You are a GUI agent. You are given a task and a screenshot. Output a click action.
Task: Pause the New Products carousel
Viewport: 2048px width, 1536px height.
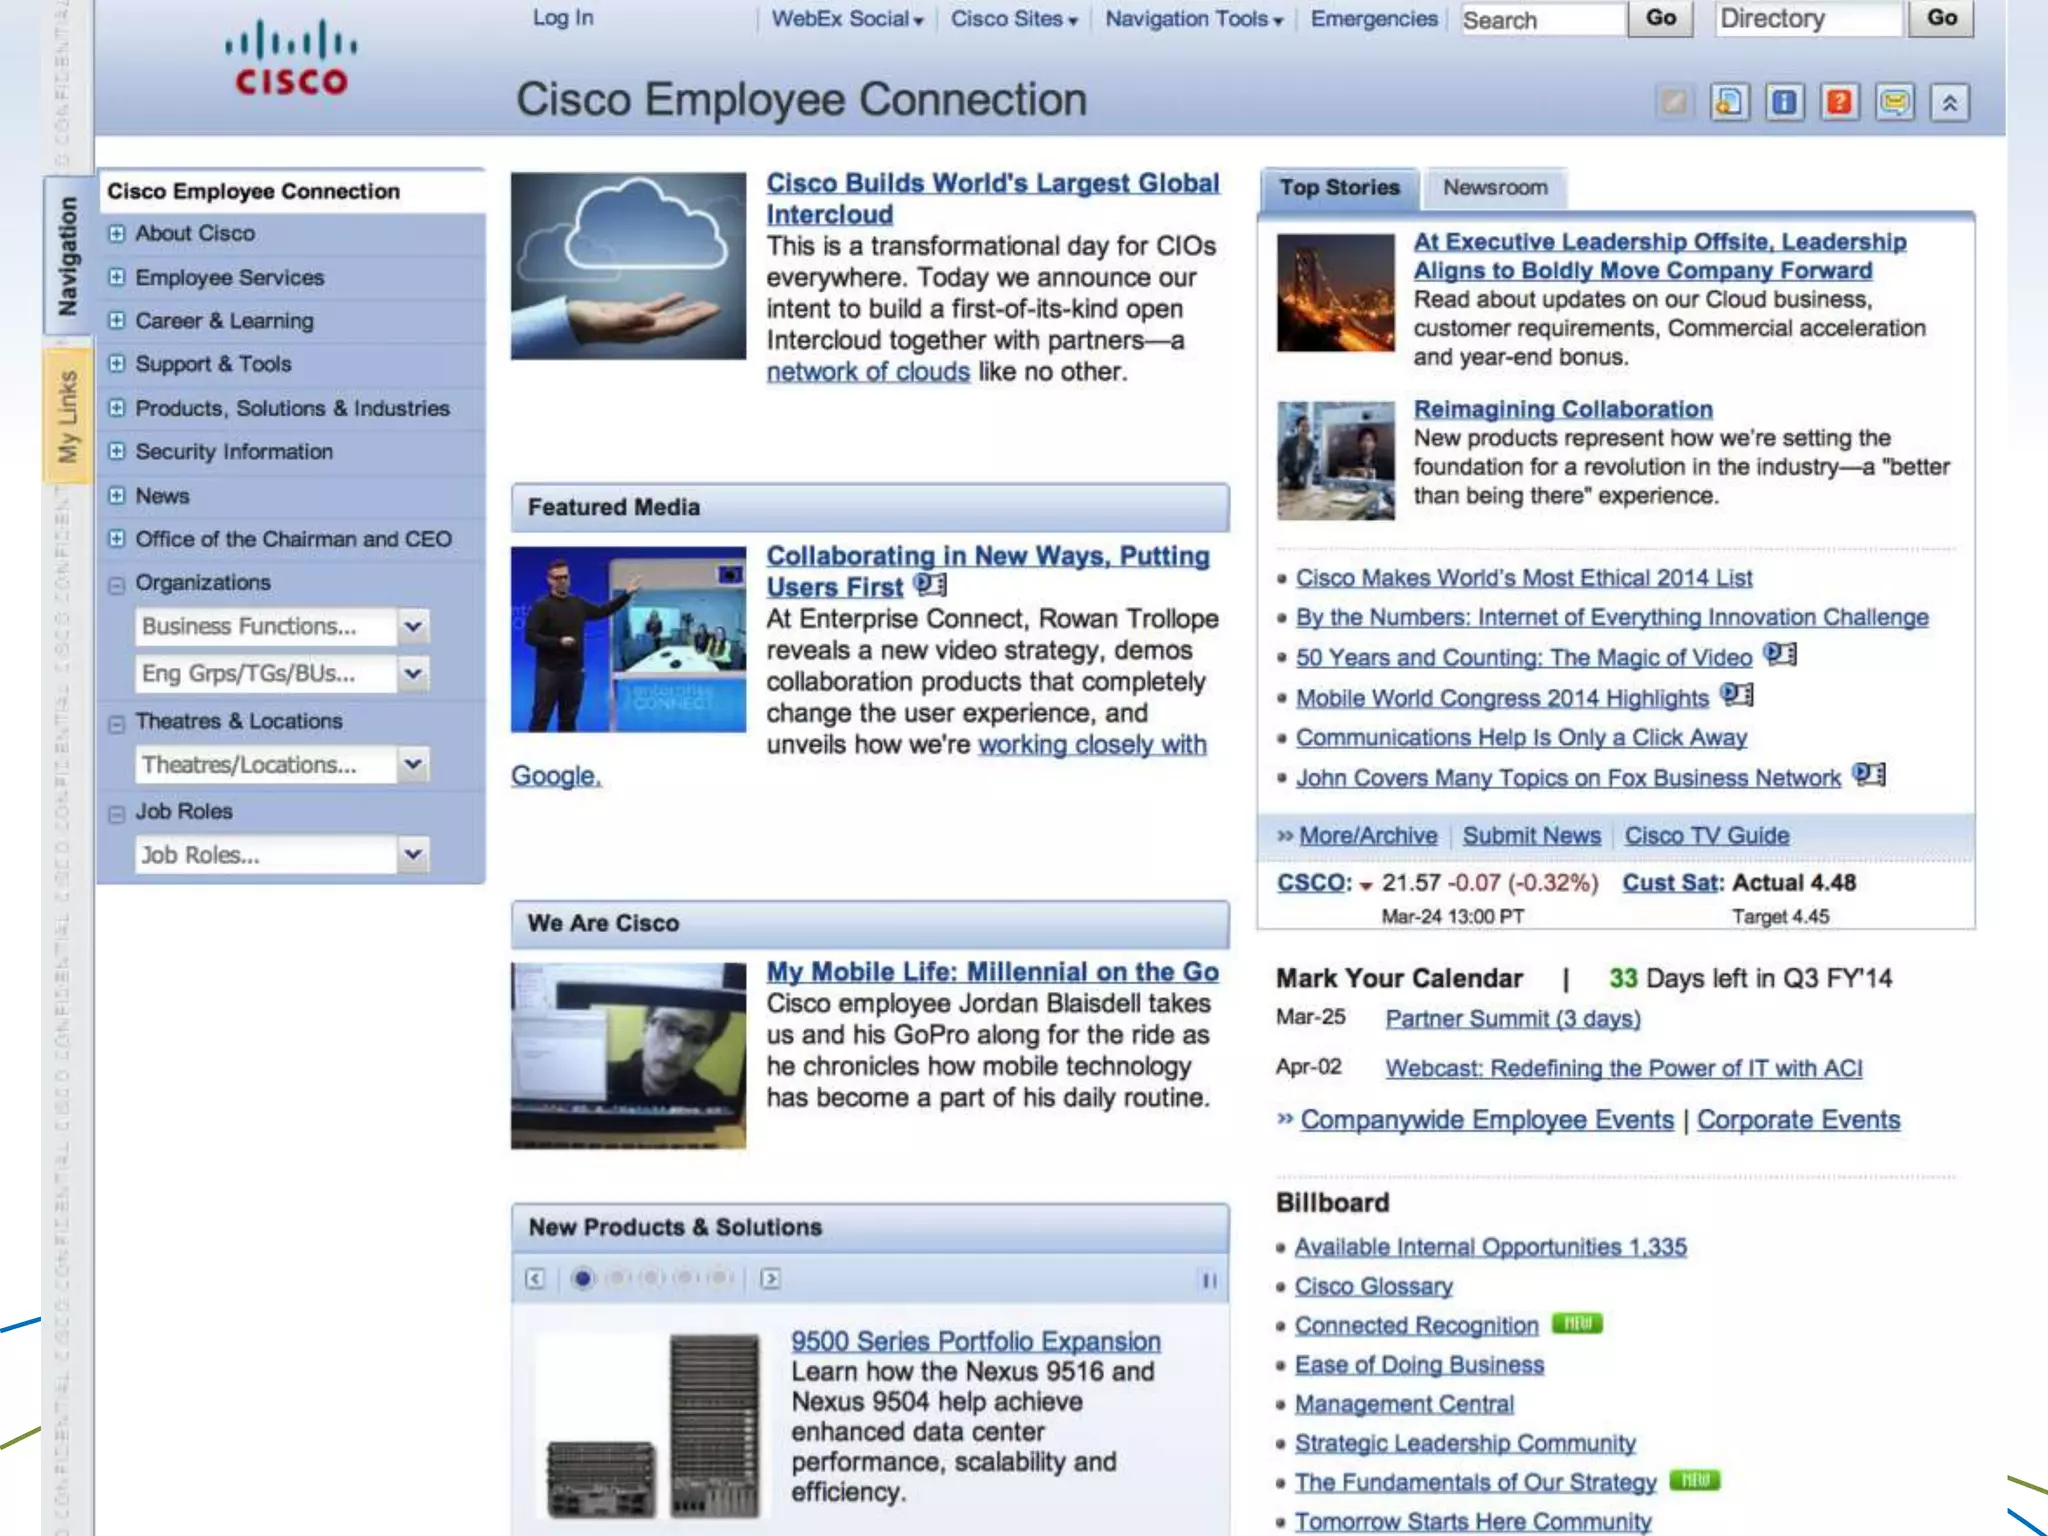coord(1209,1280)
